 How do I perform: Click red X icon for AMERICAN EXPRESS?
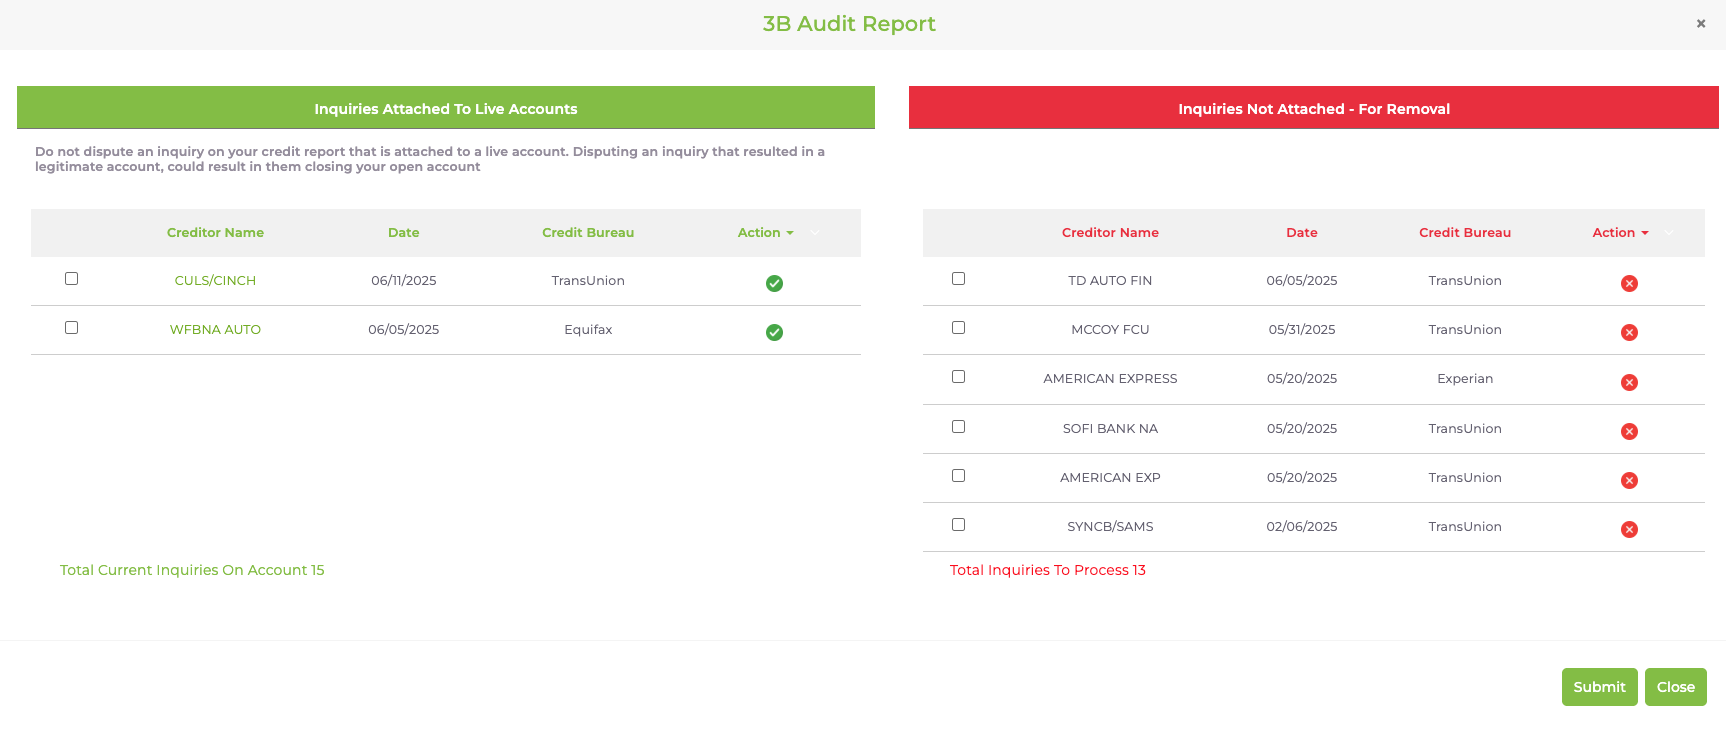pyautogui.click(x=1629, y=382)
